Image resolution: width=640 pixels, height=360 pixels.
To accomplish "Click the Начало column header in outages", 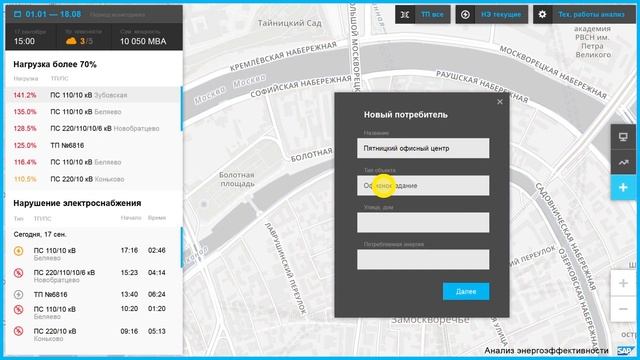I will point(131,218).
